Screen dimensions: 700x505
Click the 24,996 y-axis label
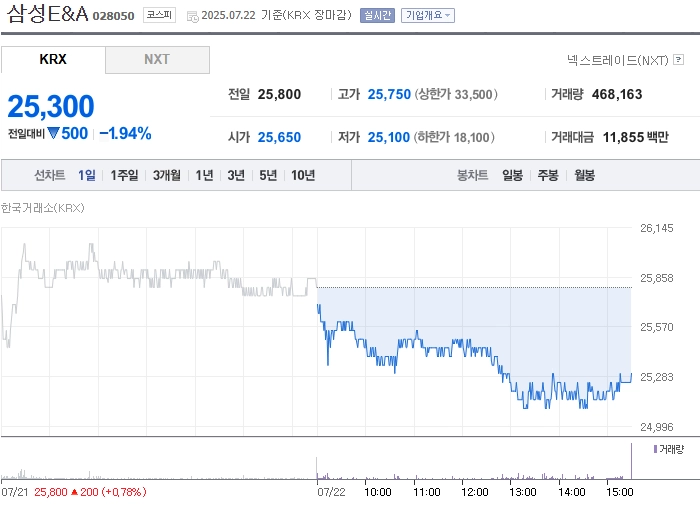click(x=657, y=427)
